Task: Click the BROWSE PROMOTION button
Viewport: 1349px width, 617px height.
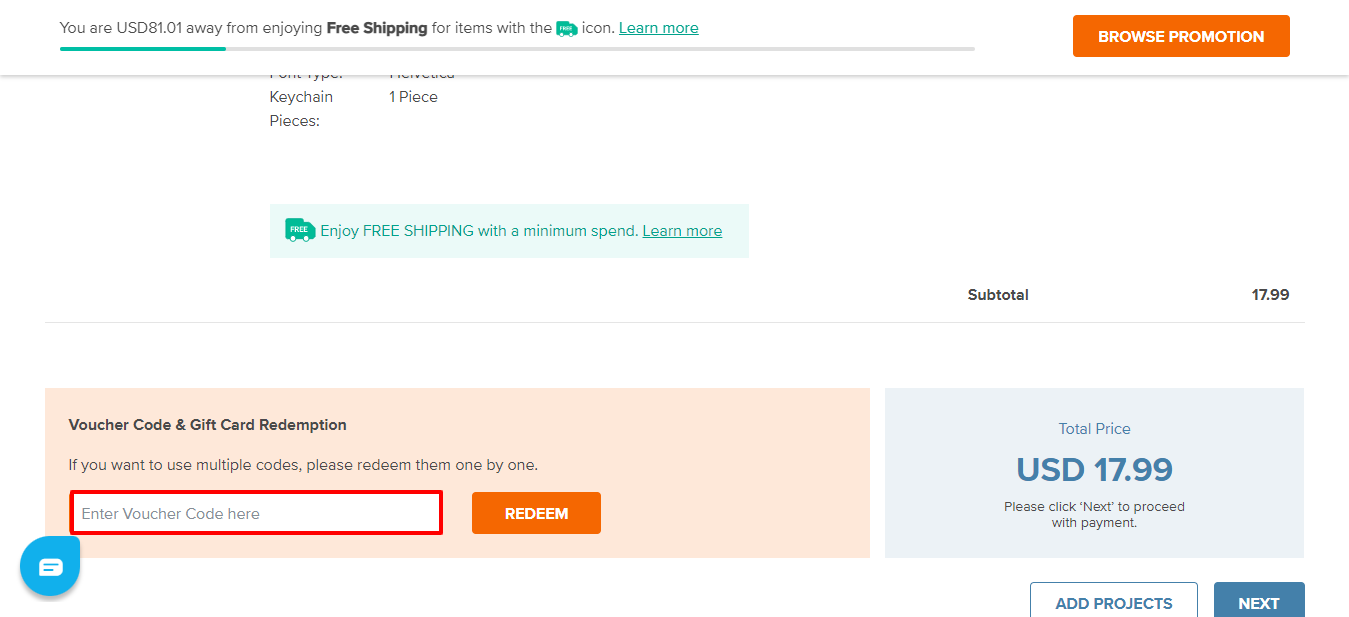Action: 1181,36
